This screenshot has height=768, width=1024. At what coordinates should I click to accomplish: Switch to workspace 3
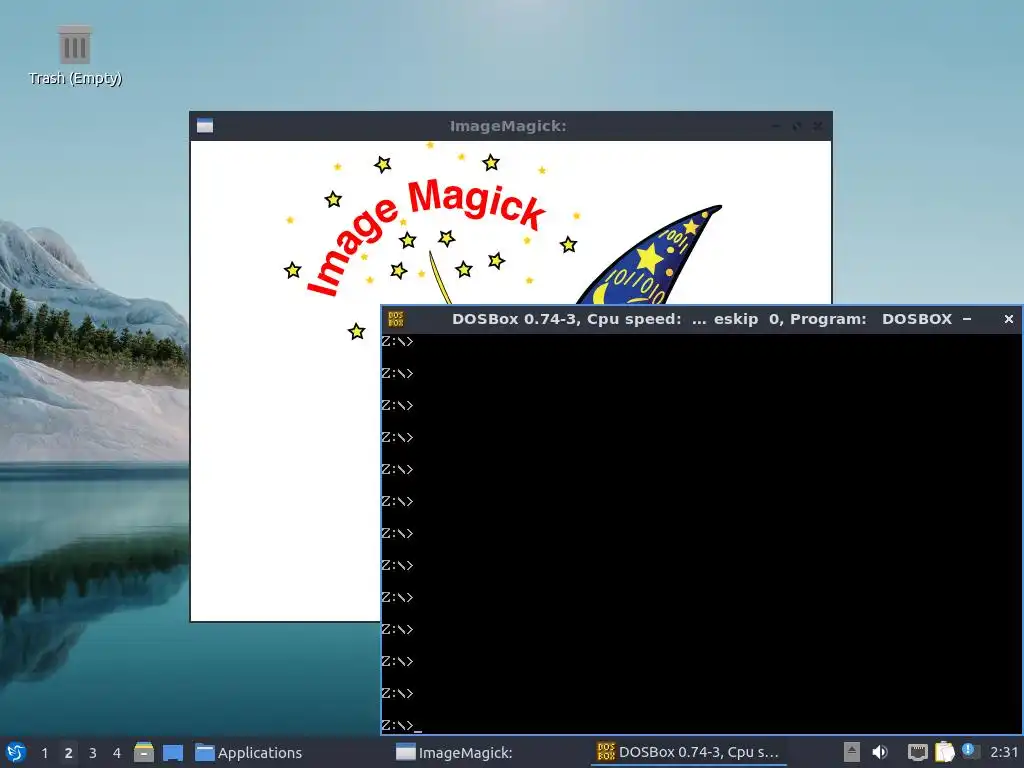[93, 753]
